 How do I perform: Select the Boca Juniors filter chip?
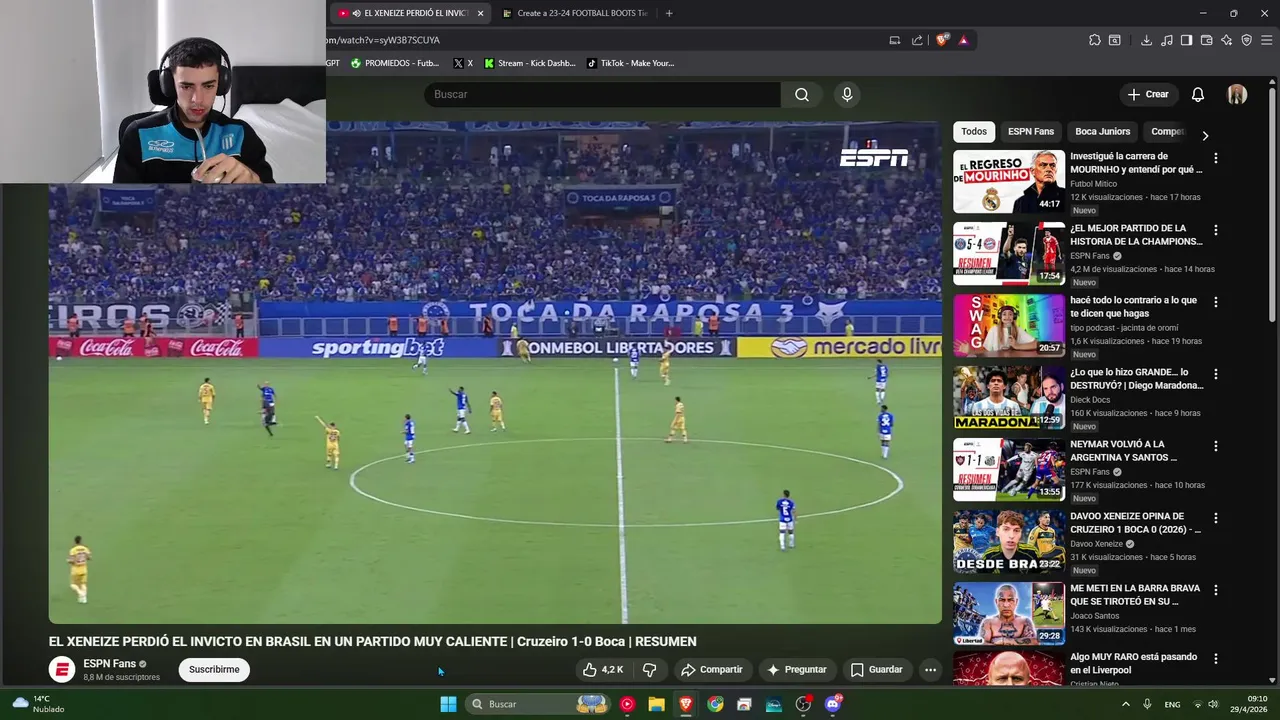point(1102,132)
